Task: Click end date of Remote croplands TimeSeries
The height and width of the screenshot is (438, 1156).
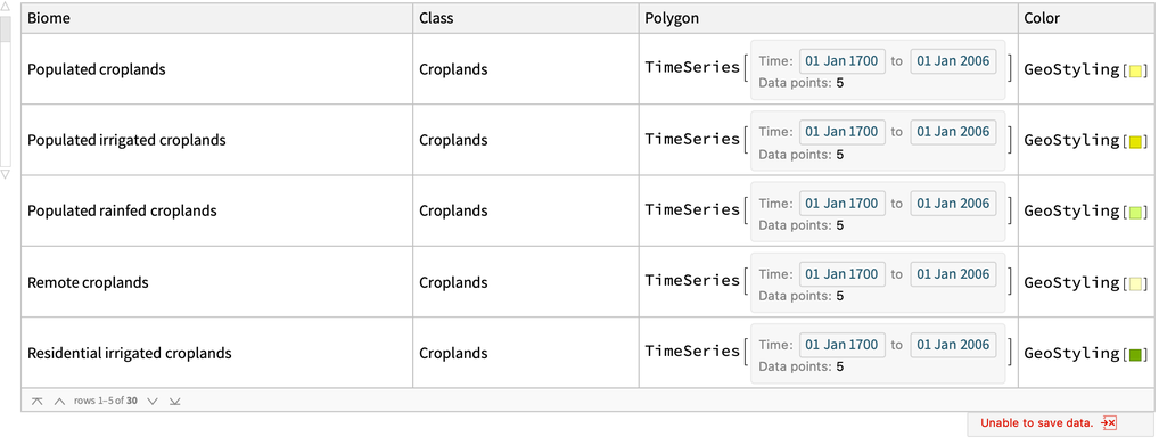Action: click(953, 274)
